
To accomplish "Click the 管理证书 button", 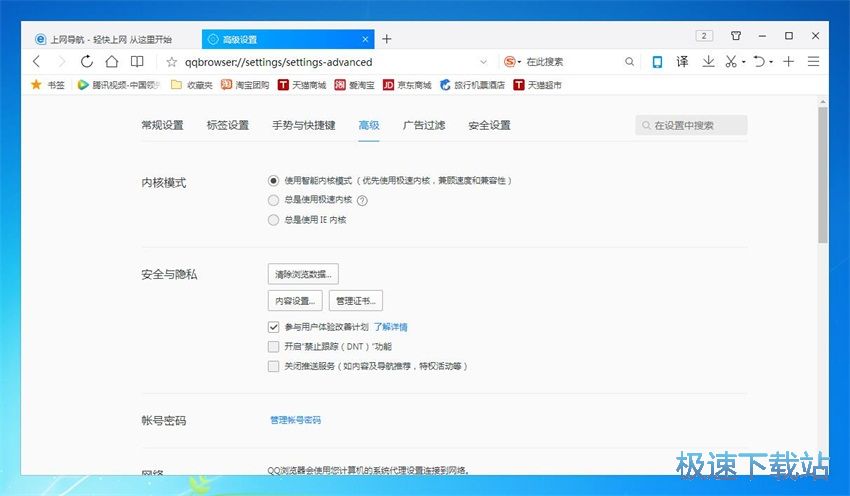I will (x=356, y=301).
